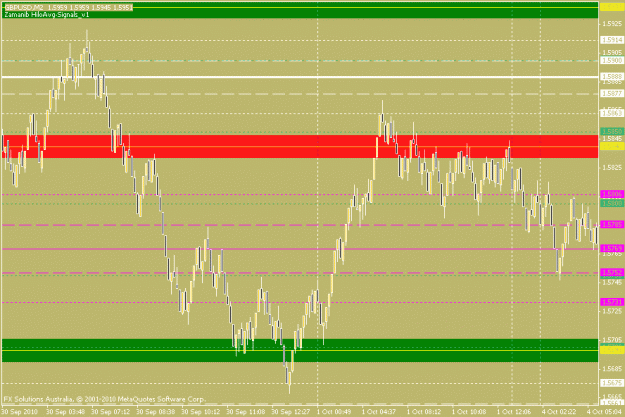Click the magenta 1.5752 price tag
The height and width of the screenshot is (417, 625).
tap(612, 273)
